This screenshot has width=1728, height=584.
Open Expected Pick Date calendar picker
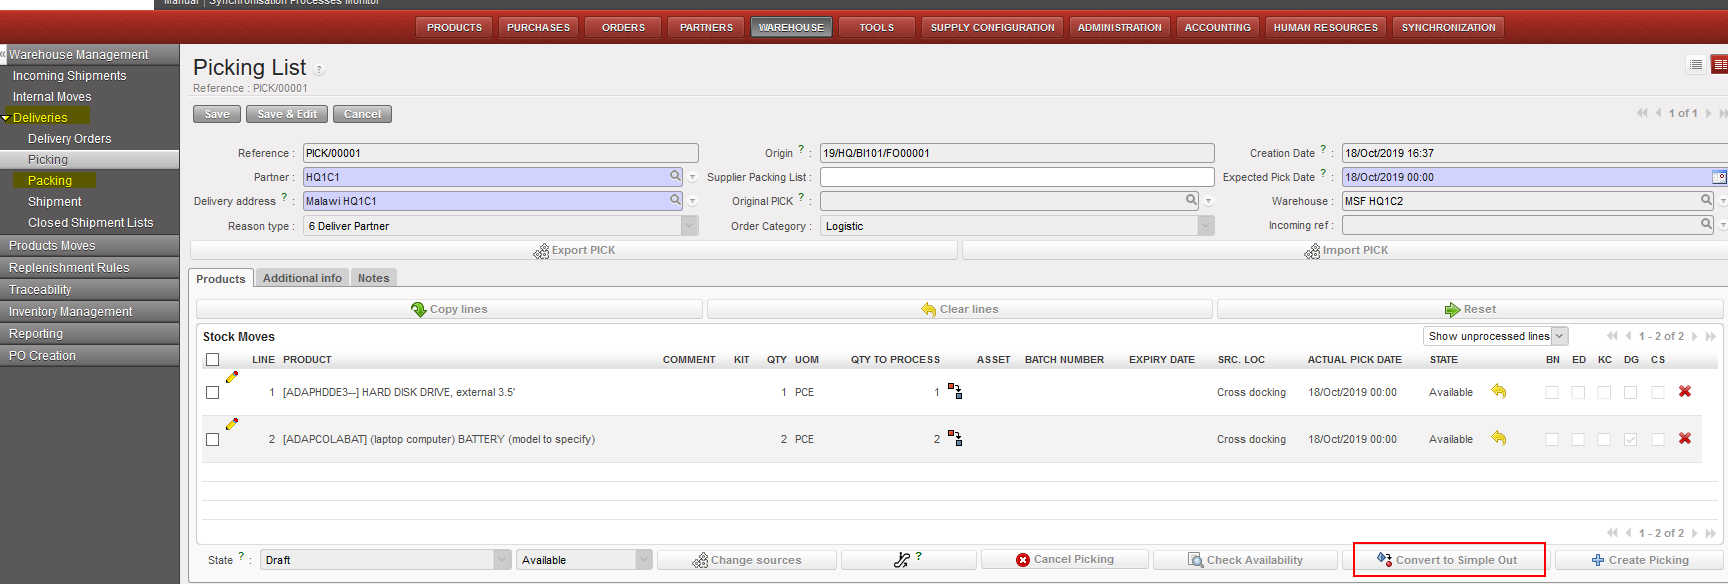[1719, 177]
